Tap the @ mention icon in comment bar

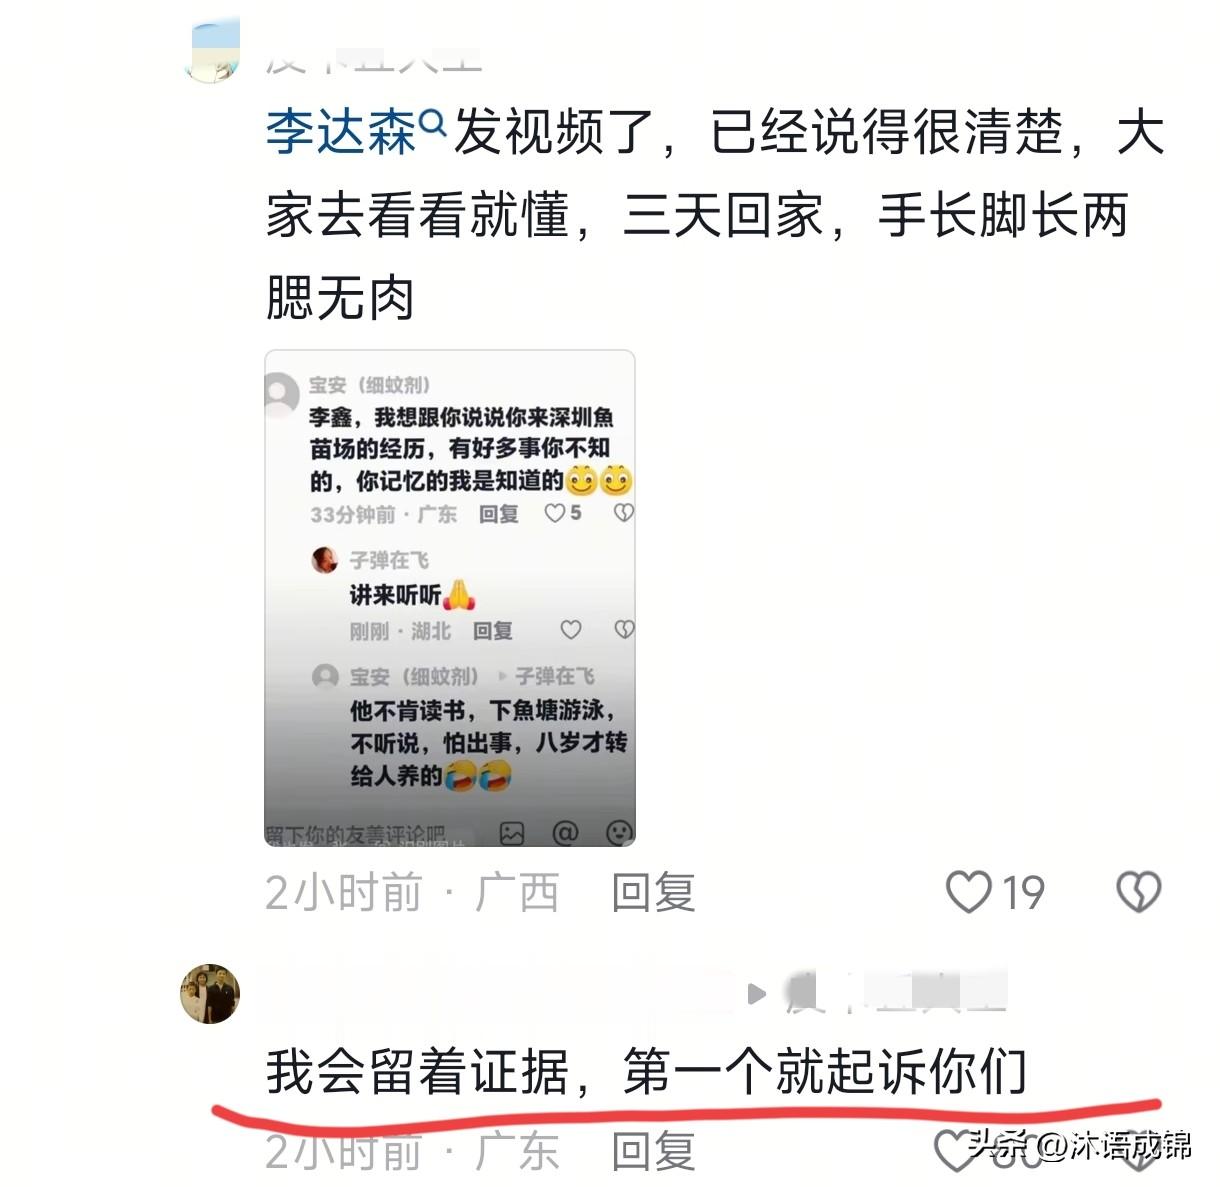click(566, 832)
